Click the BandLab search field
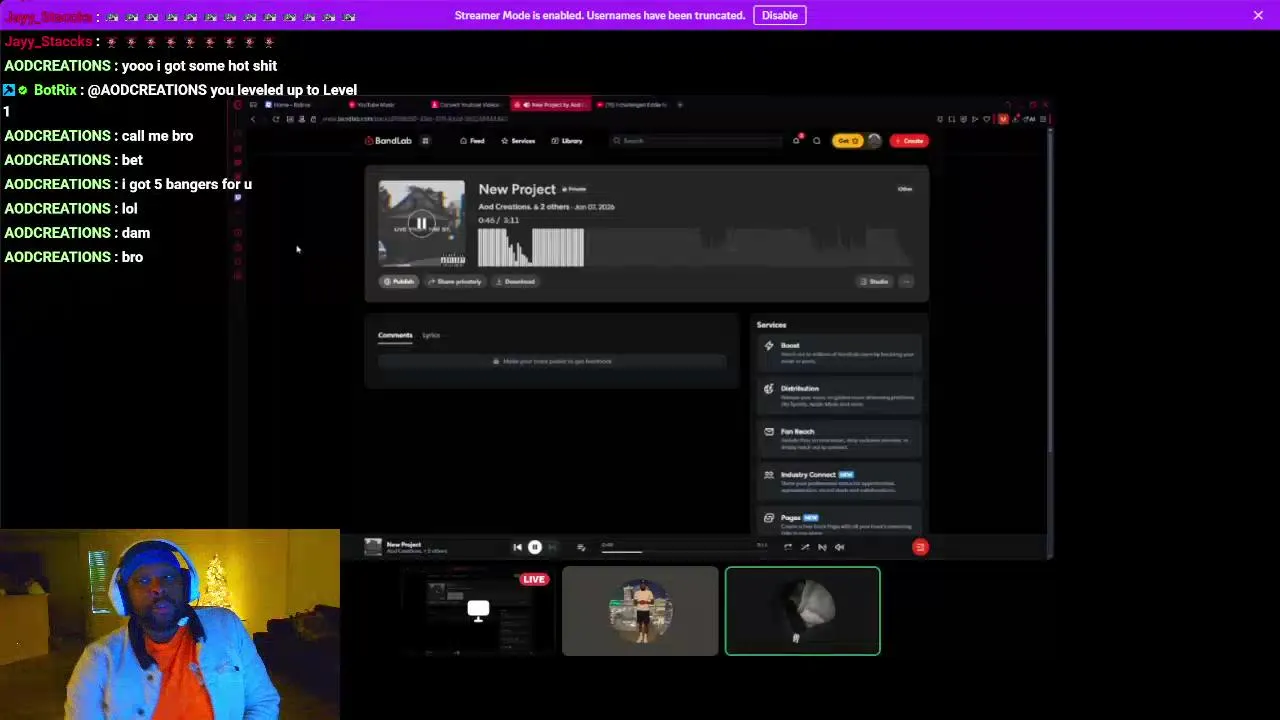 click(x=696, y=141)
